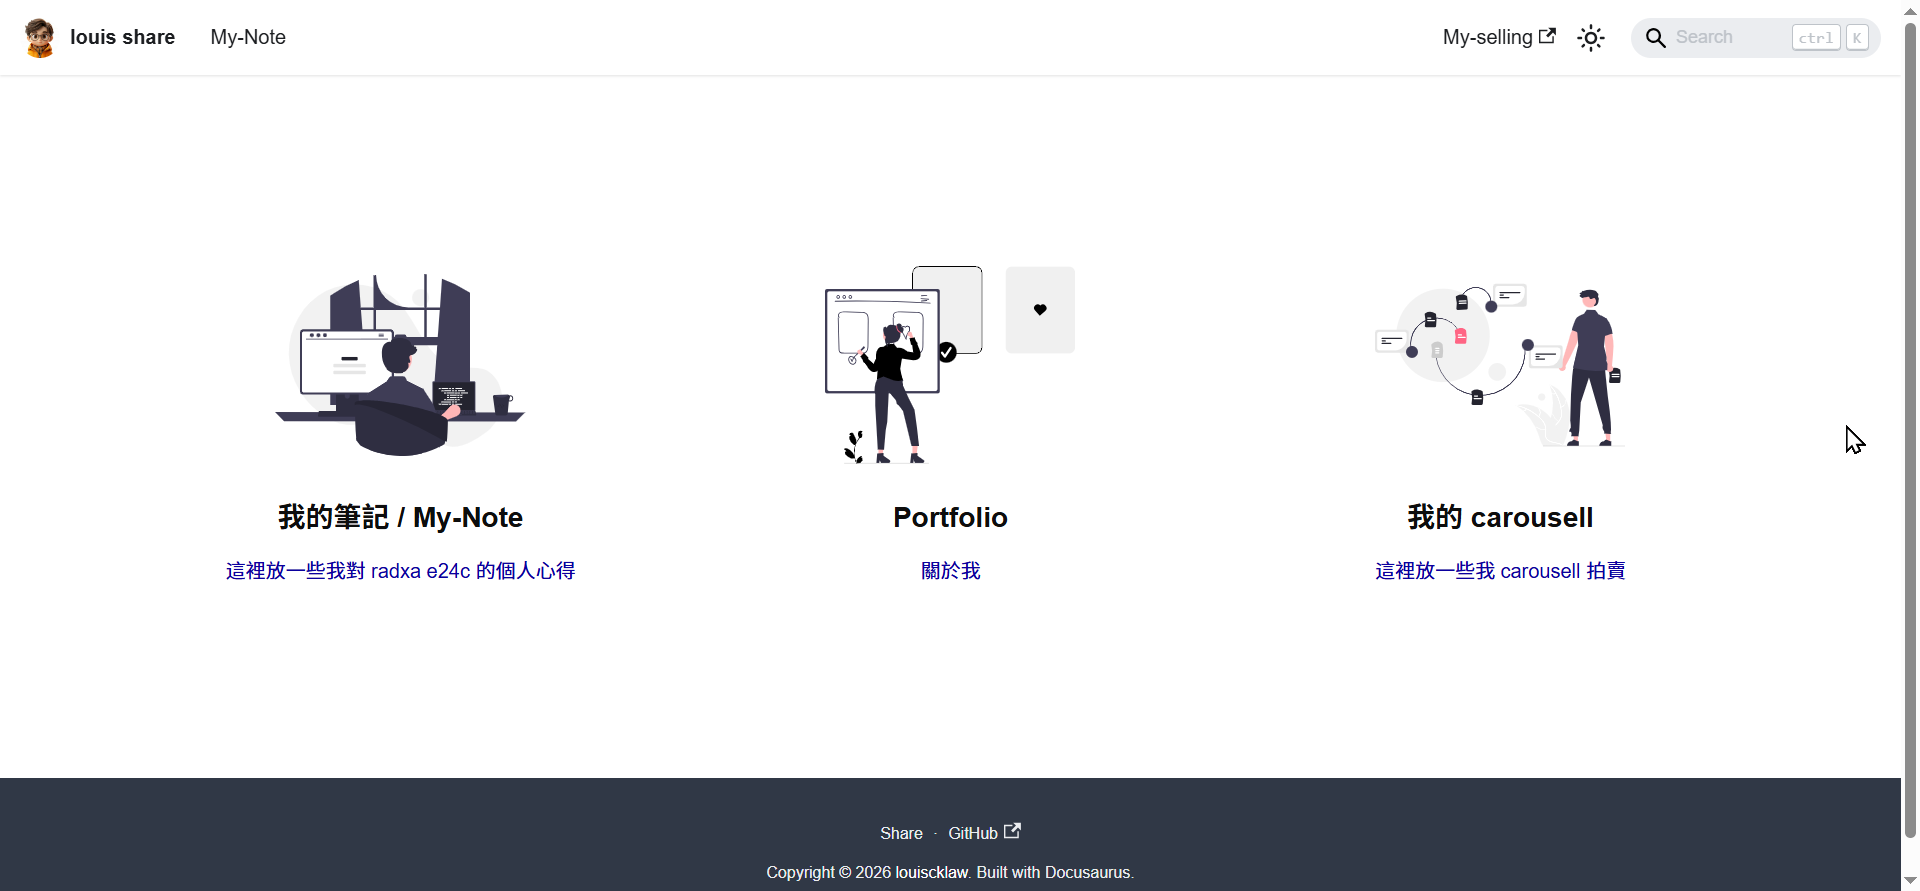This screenshot has width=1920, height=891.
Task: Click the louis share avatar logo
Action: click(x=40, y=38)
